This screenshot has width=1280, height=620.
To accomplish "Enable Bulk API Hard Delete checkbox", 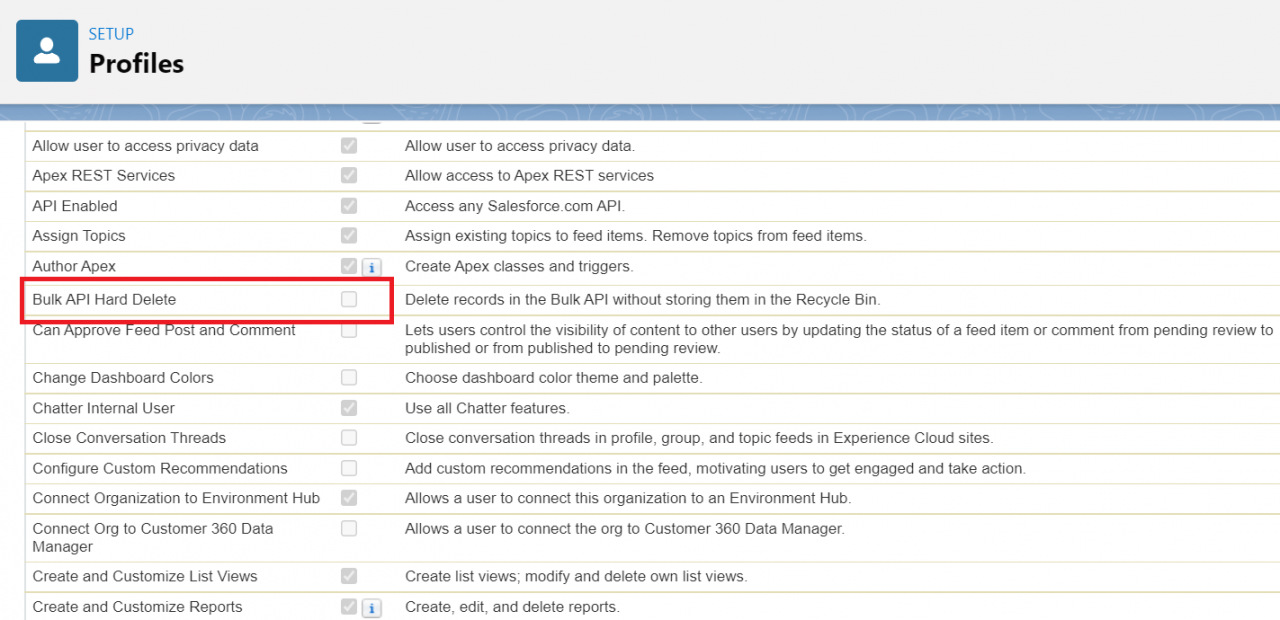I will (x=349, y=299).
